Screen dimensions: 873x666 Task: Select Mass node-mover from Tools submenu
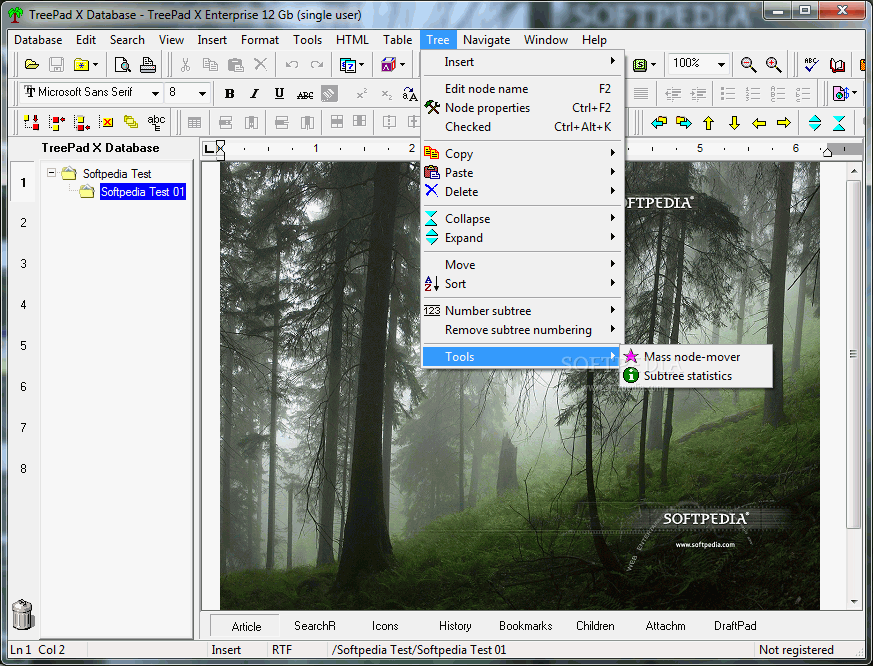[x=696, y=356]
